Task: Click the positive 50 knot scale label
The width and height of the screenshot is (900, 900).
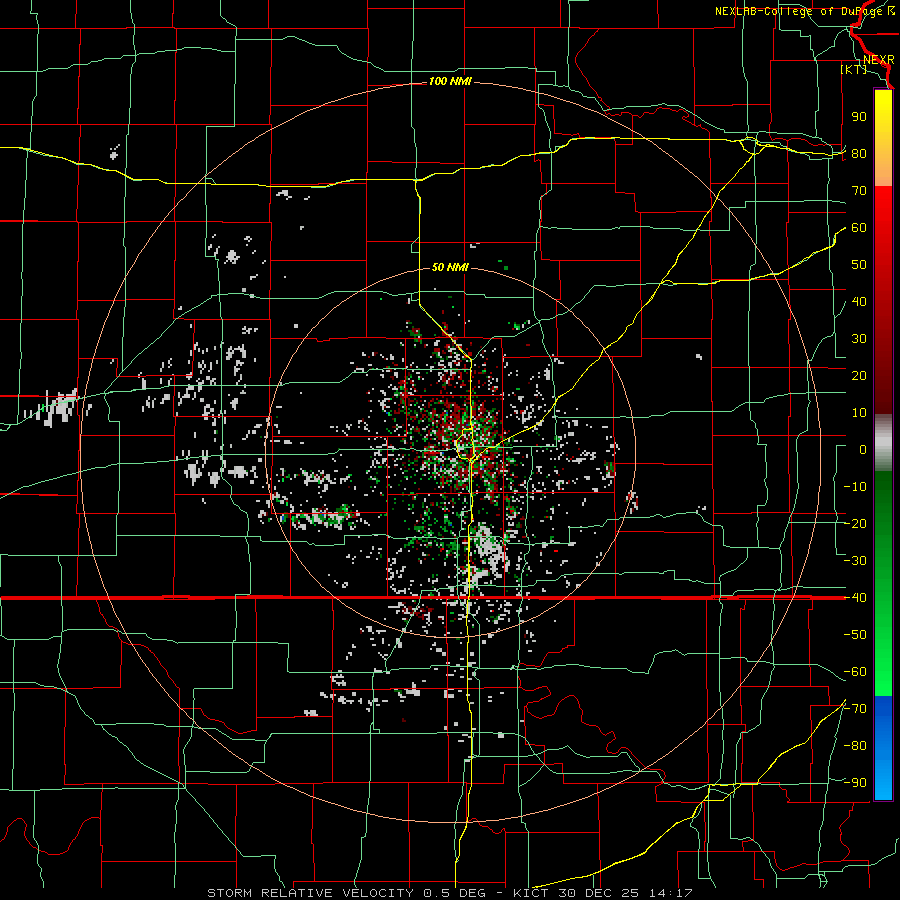Action: point(859,265)
